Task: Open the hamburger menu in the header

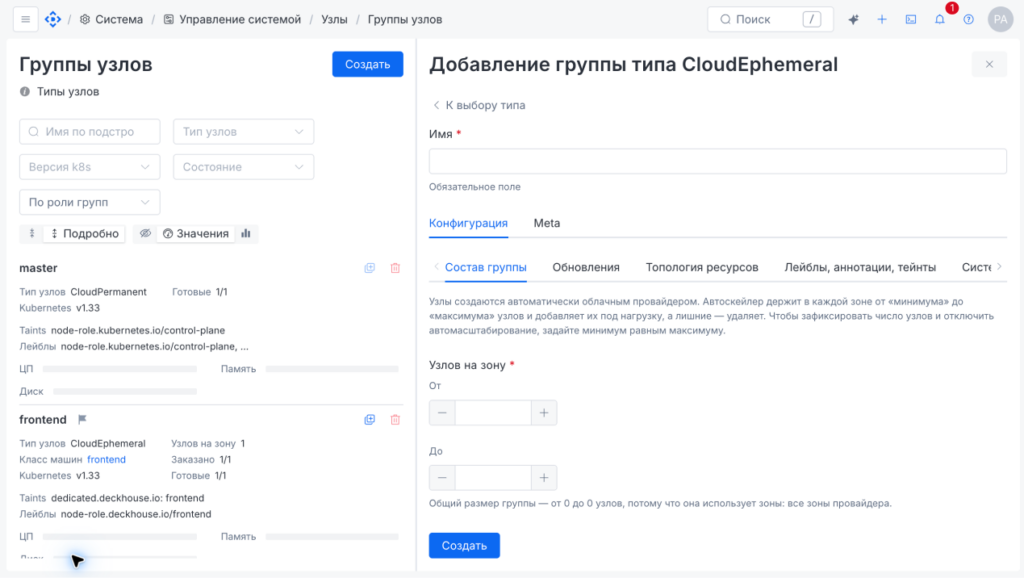Action: click(x=25, y=20)
